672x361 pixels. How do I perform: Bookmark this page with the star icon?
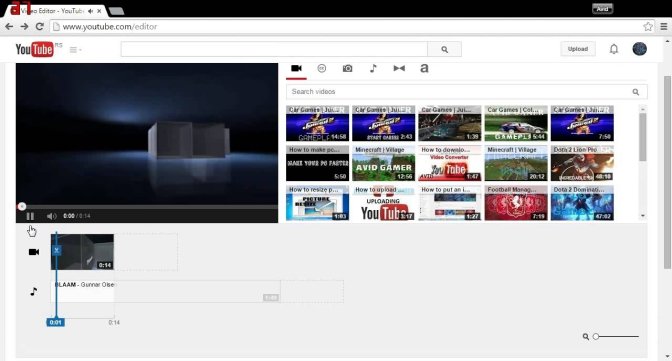[648, 27]
